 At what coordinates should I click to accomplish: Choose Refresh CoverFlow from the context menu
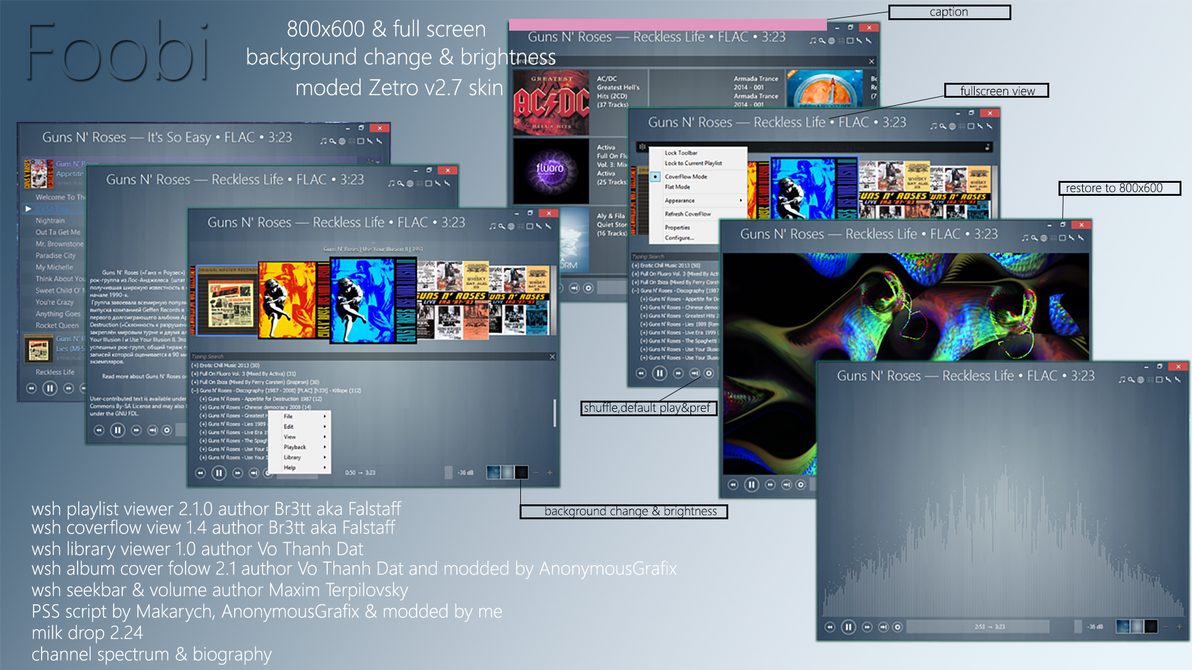click(x=688, y=214)
